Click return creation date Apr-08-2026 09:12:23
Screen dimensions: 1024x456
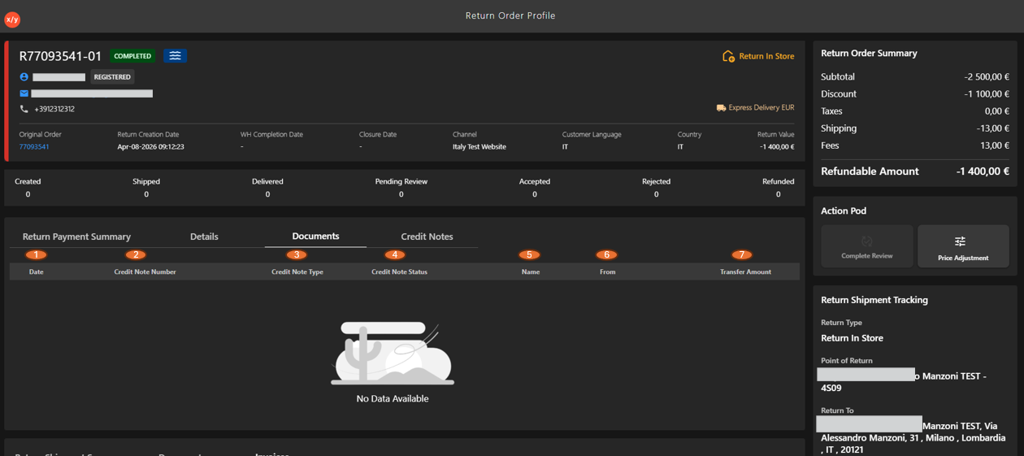pos(151,146)
